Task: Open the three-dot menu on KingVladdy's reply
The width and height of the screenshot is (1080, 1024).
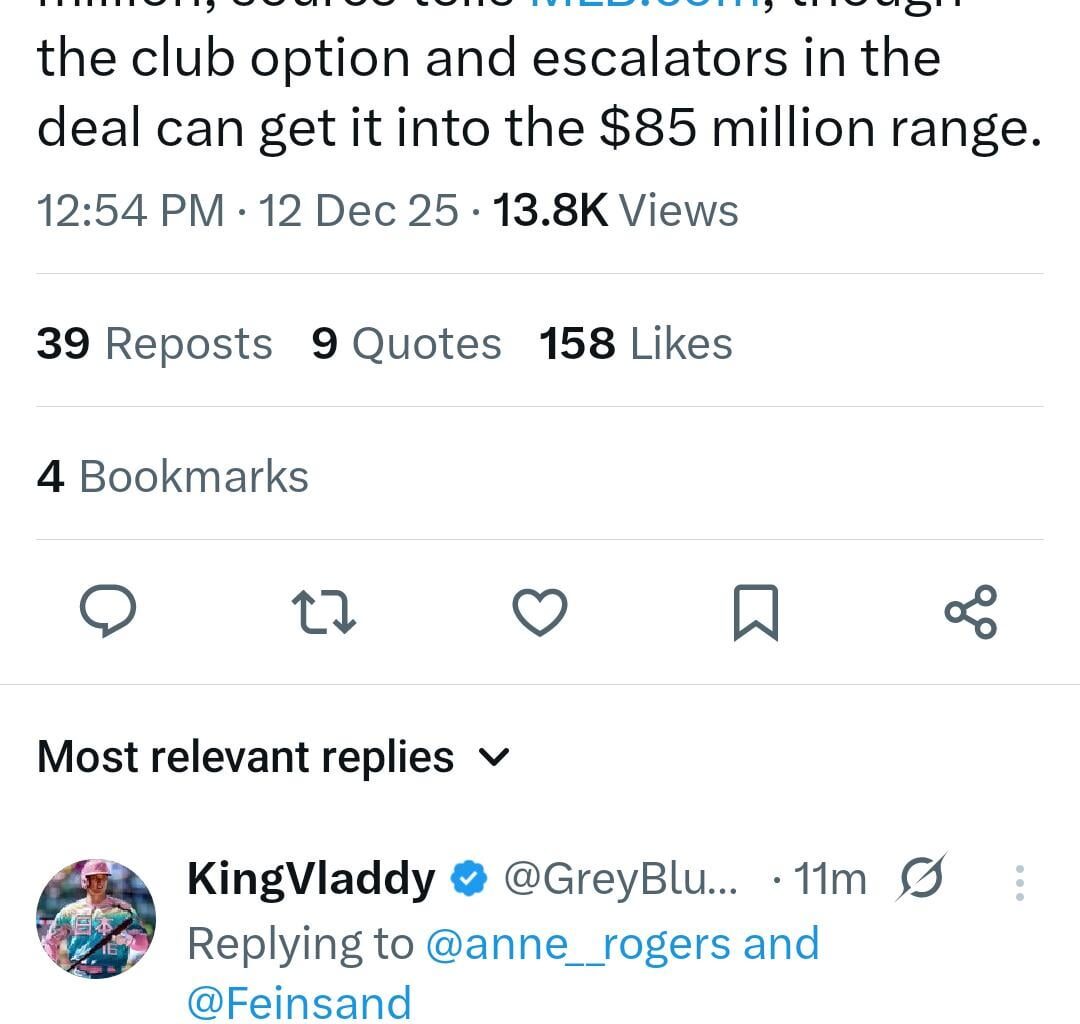Action: tap(1020, 880)
